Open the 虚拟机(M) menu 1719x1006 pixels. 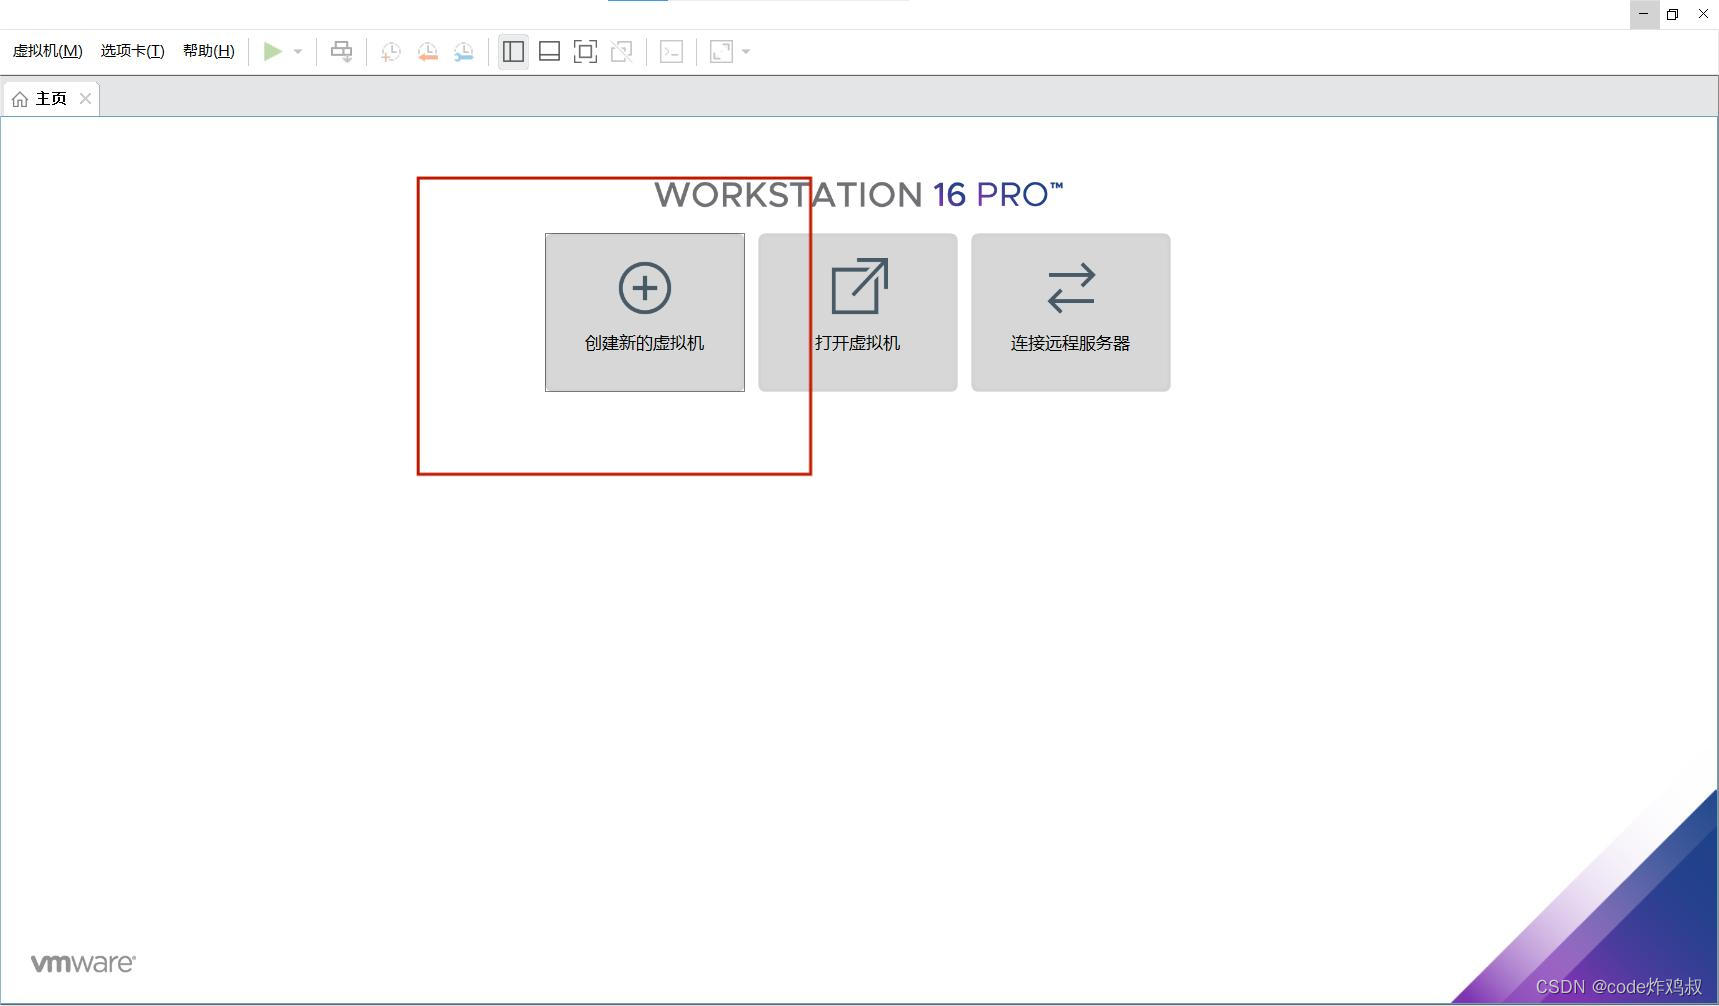pyautogui.click(x=47, y=51)
